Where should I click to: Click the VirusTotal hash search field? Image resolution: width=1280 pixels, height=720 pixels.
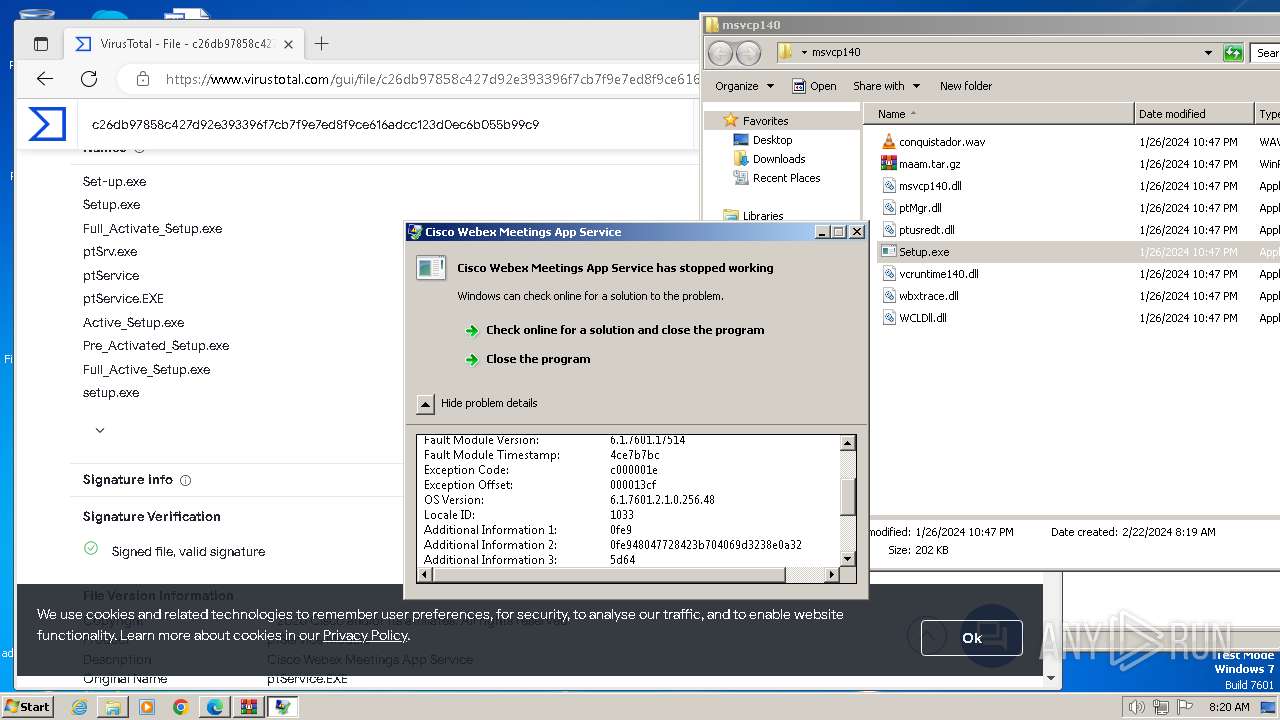[385, 125]
